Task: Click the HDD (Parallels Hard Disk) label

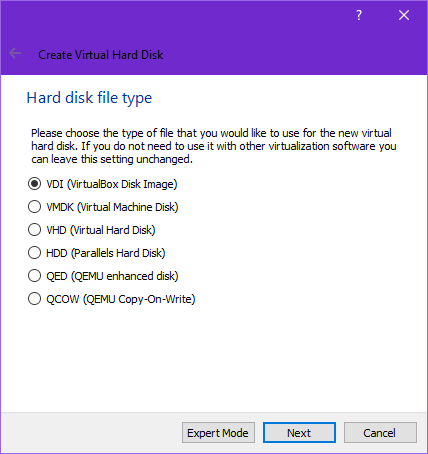Action: [x=106, y=253]
